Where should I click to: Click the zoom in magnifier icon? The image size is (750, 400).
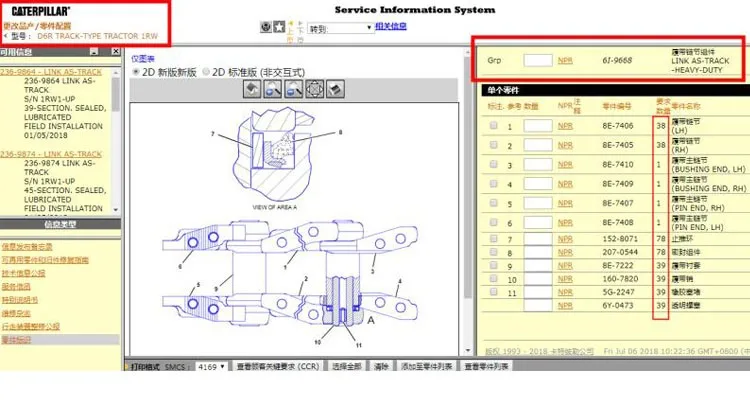coord(273,89)
